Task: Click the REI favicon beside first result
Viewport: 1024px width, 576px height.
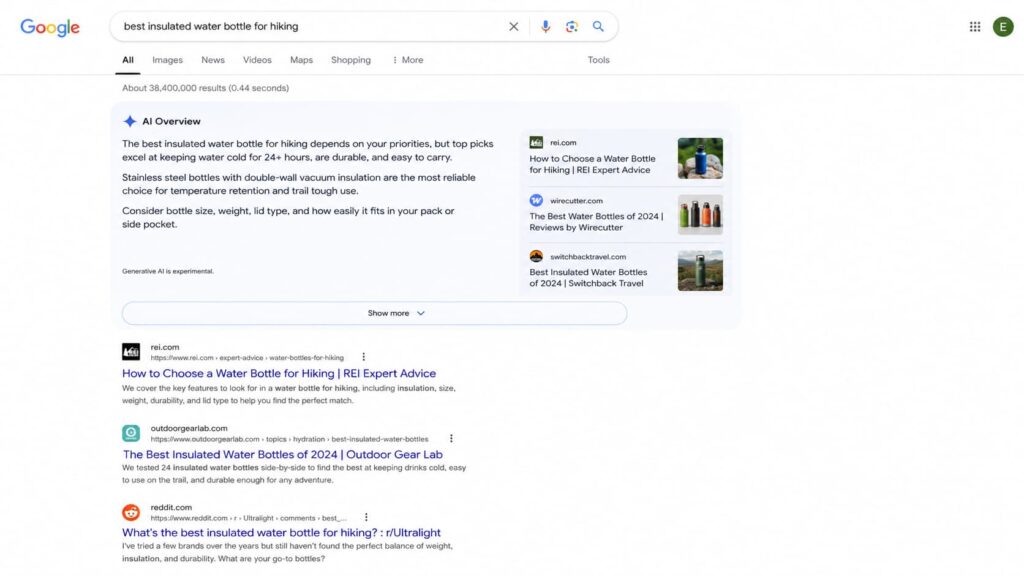Action: coord(131,352)
